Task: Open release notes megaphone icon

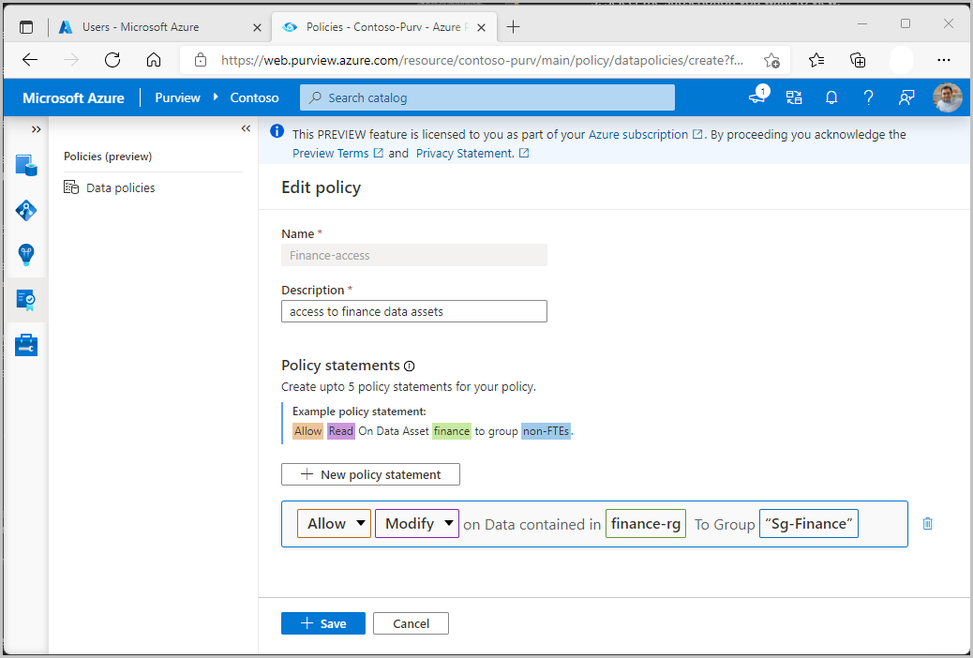Action: (x=757, y=97)
